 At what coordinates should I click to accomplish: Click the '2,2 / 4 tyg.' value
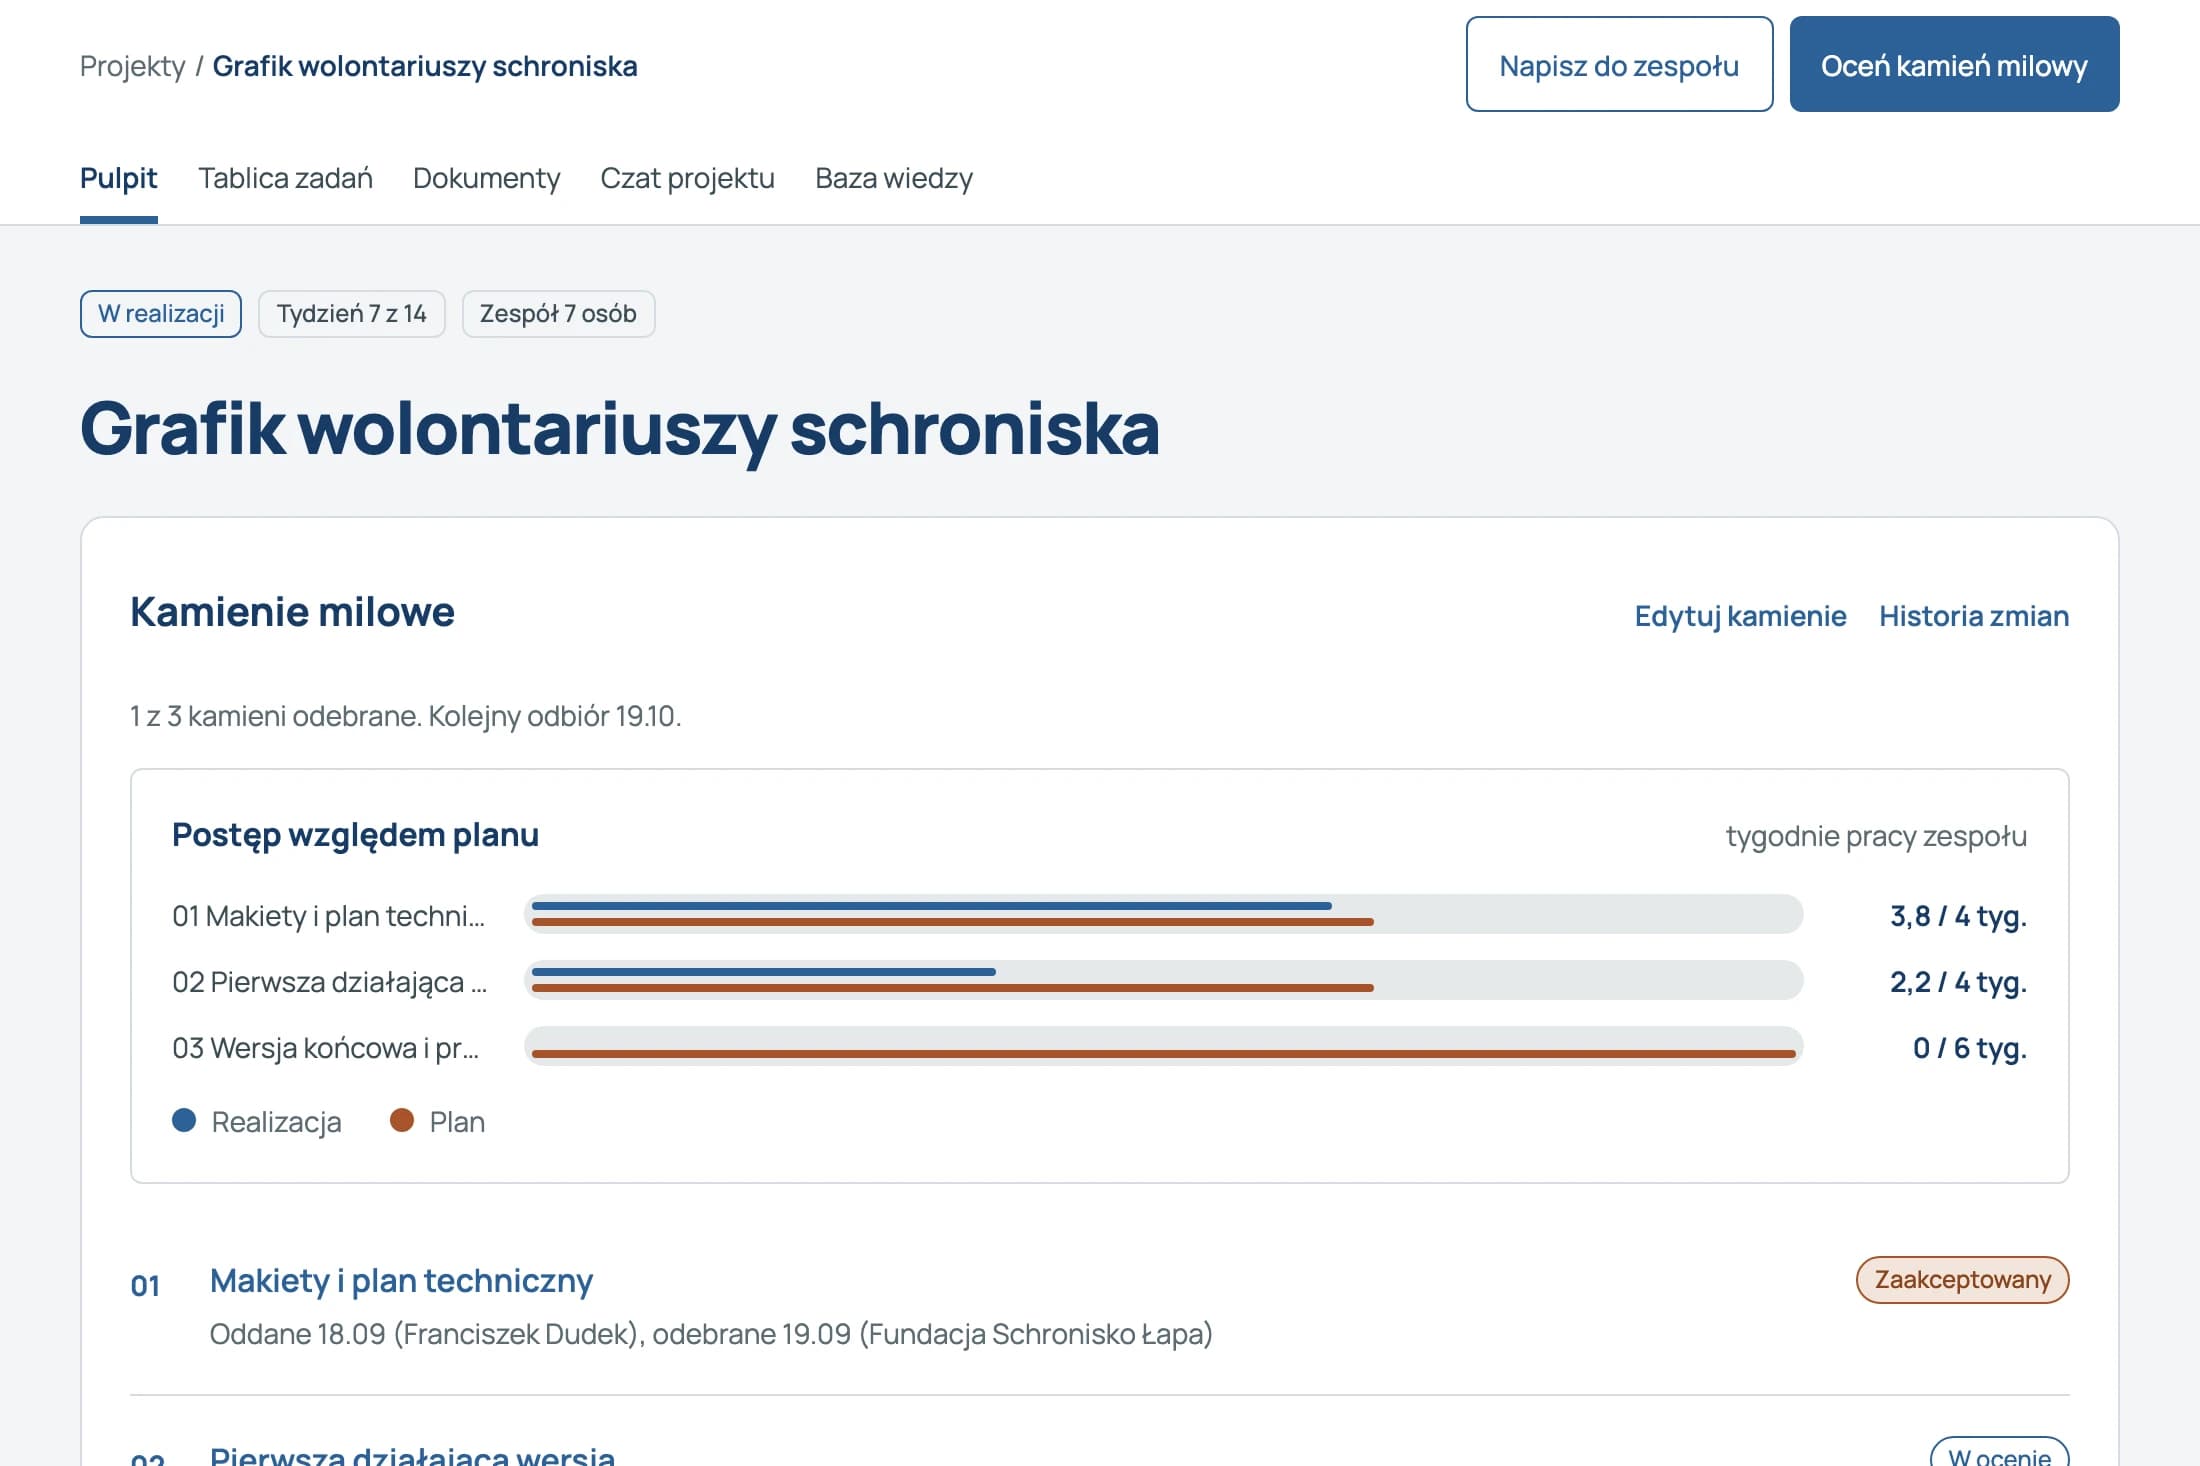point(1958,982)
